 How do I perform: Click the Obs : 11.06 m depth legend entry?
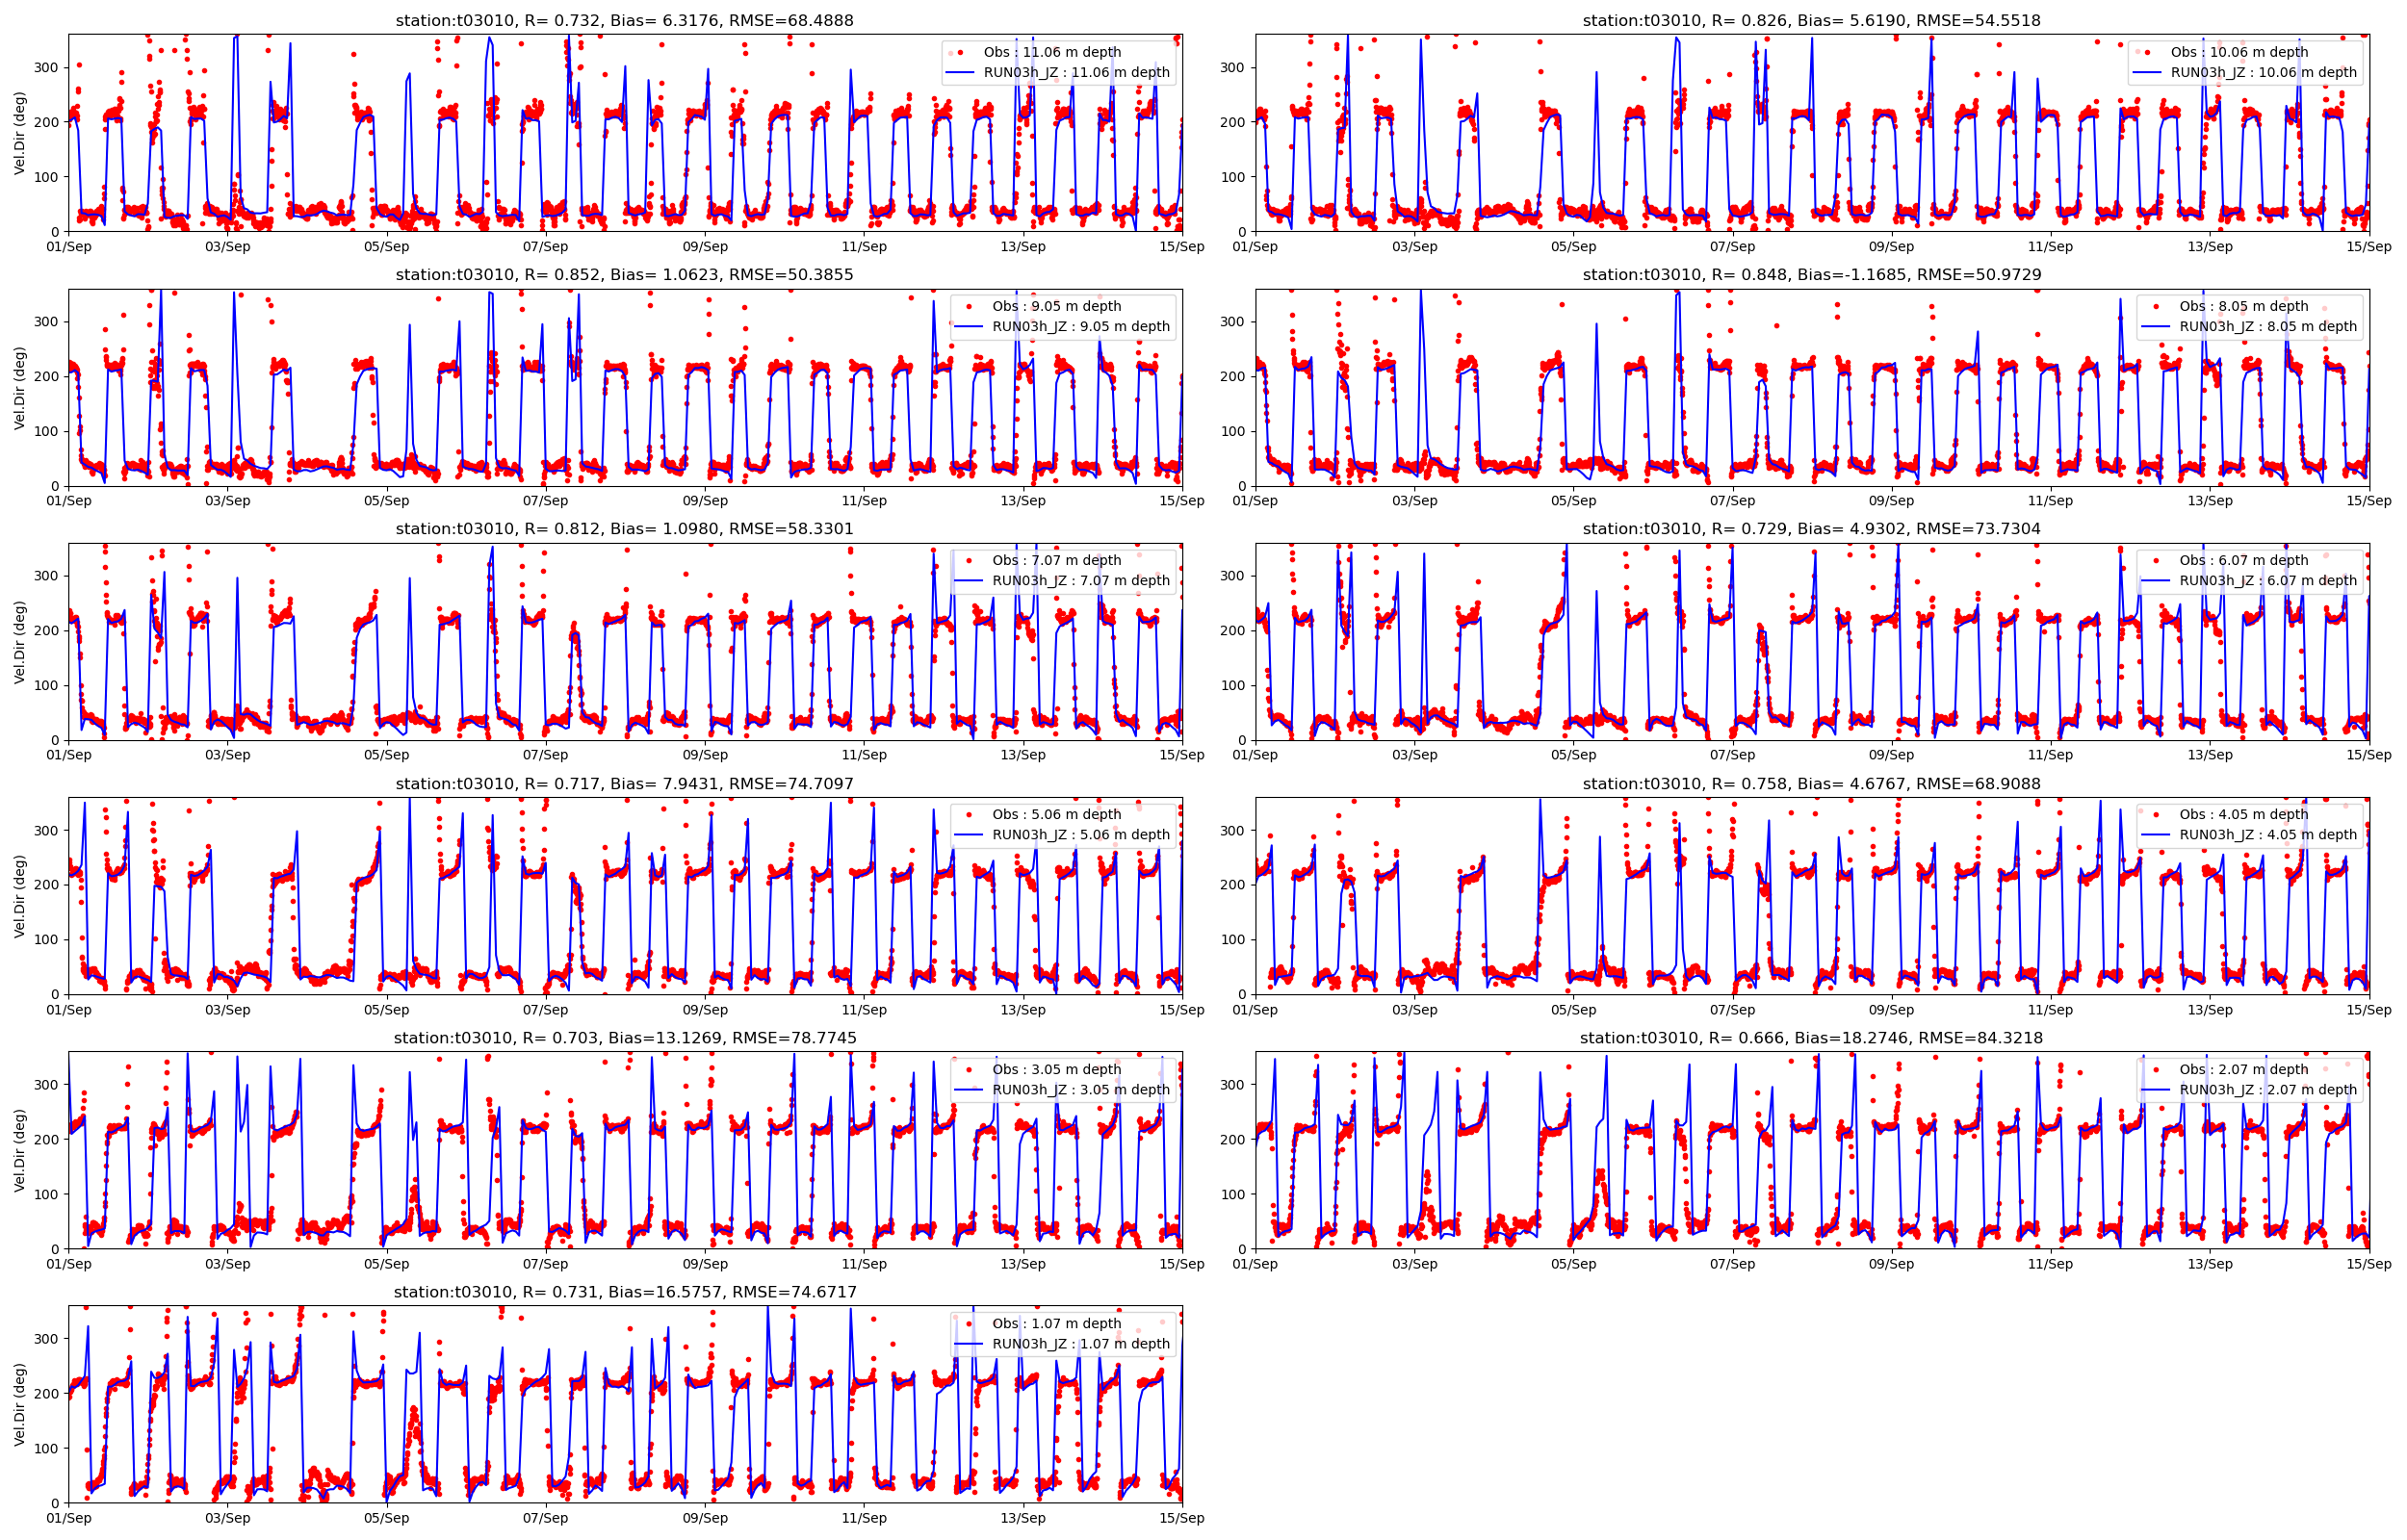pos(1052,52)
